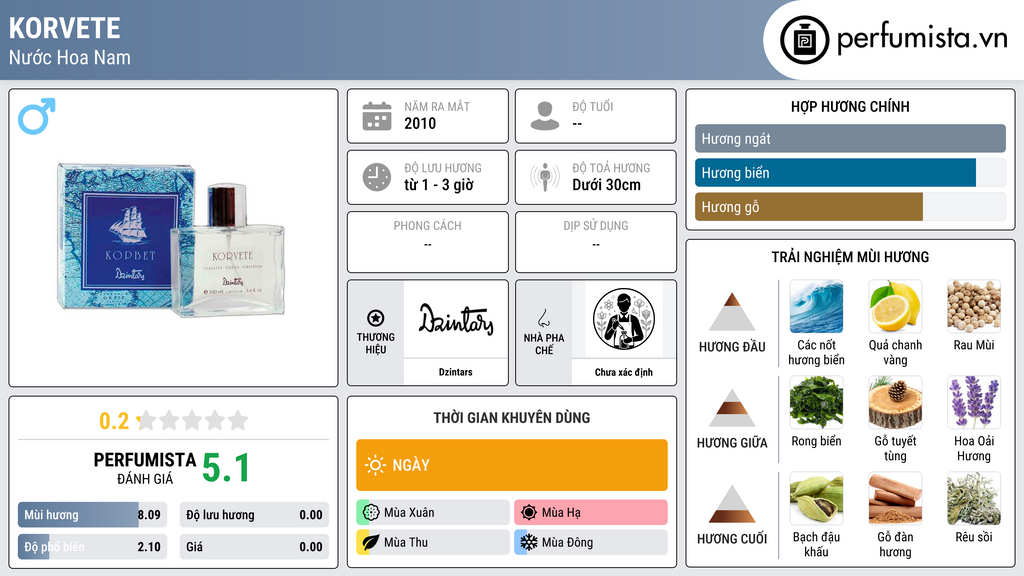
Task: Select the Mùa Hạ season box
Action: (590, 513)
